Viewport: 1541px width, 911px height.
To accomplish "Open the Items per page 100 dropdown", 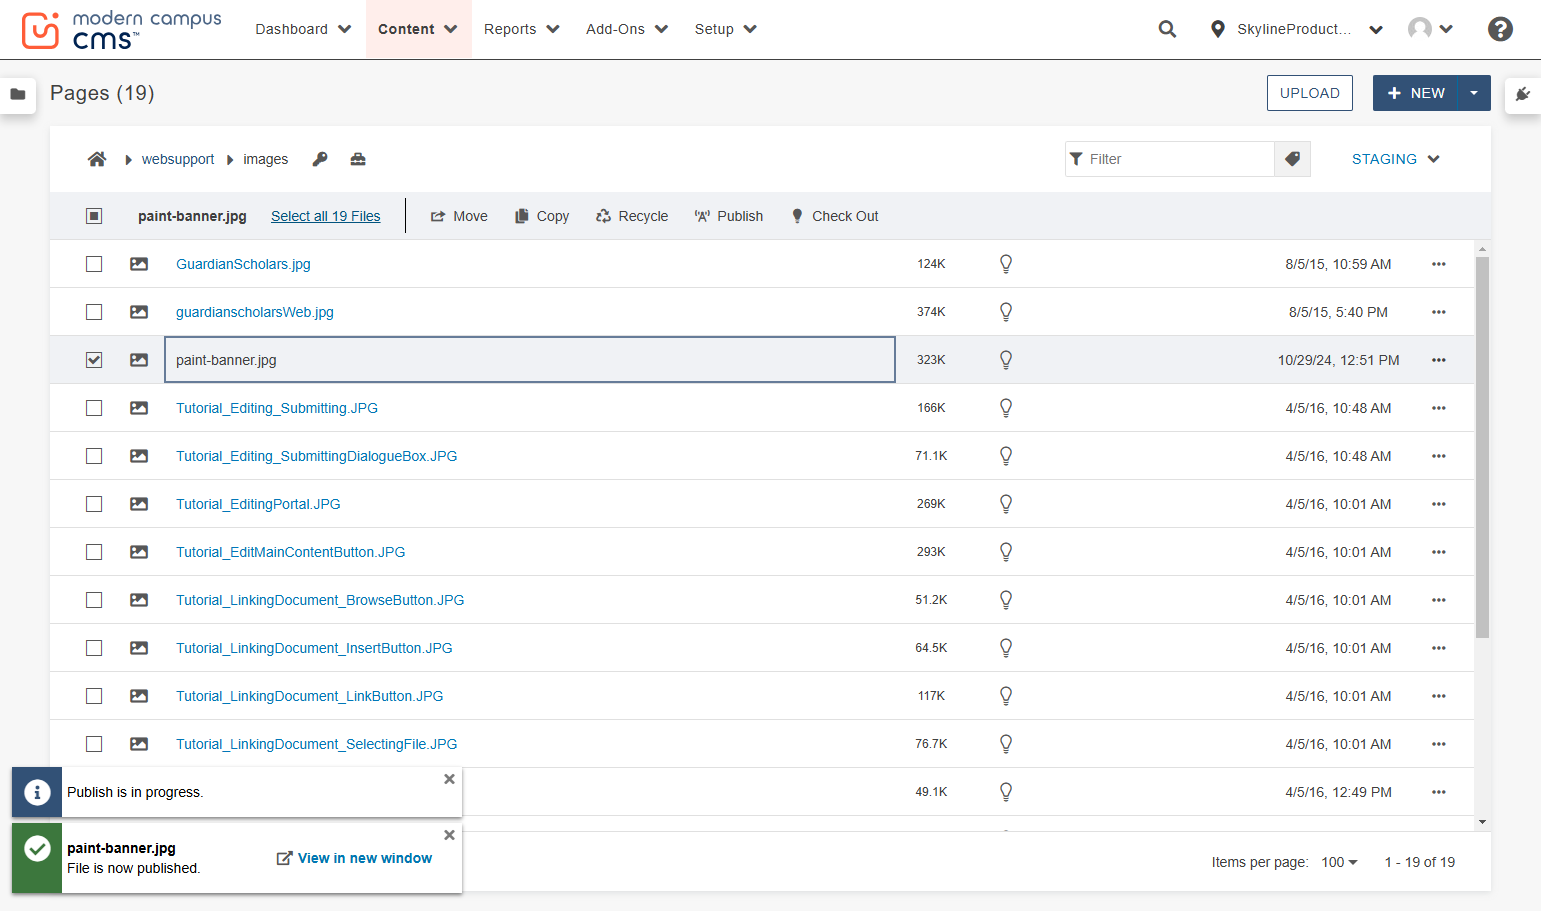I will [x=1339, y=862].
